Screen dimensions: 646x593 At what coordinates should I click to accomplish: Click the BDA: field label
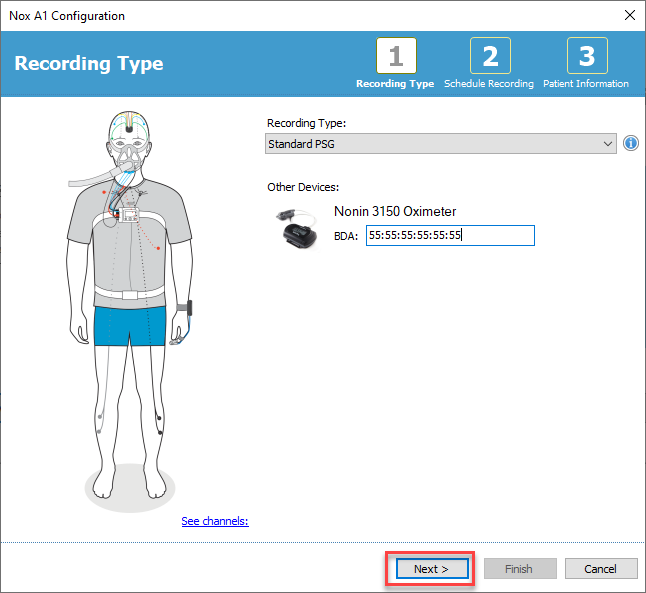click(x=346, y=236)
